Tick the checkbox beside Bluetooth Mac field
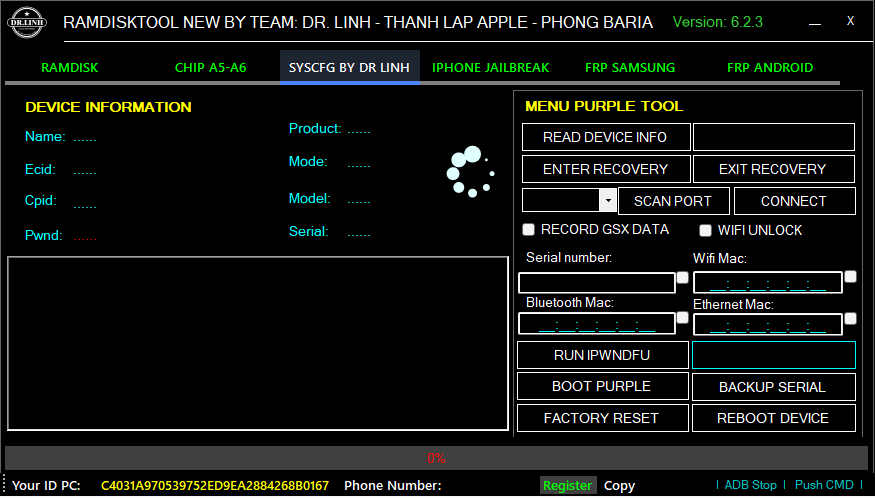This screenshot has height=498, width=875. coord(682,318)
